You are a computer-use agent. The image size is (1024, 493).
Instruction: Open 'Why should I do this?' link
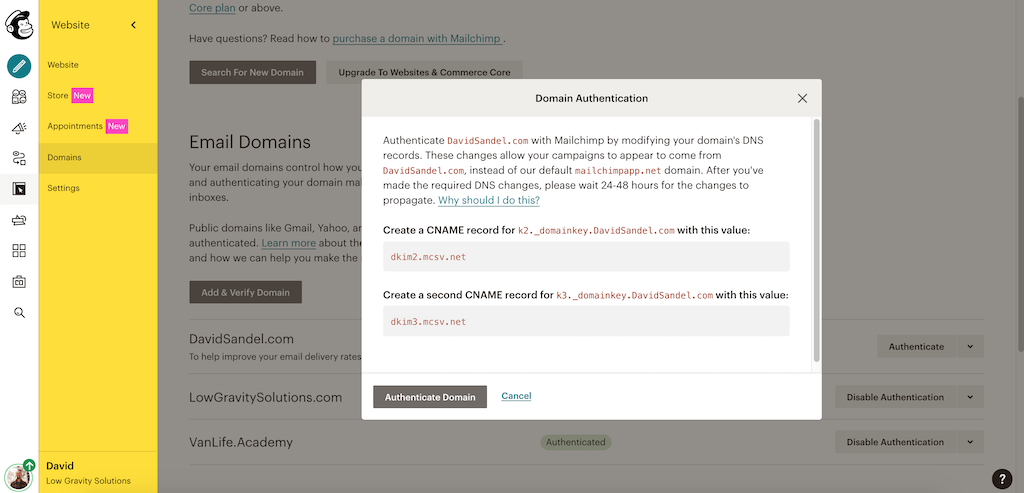(x=488, y=200)
